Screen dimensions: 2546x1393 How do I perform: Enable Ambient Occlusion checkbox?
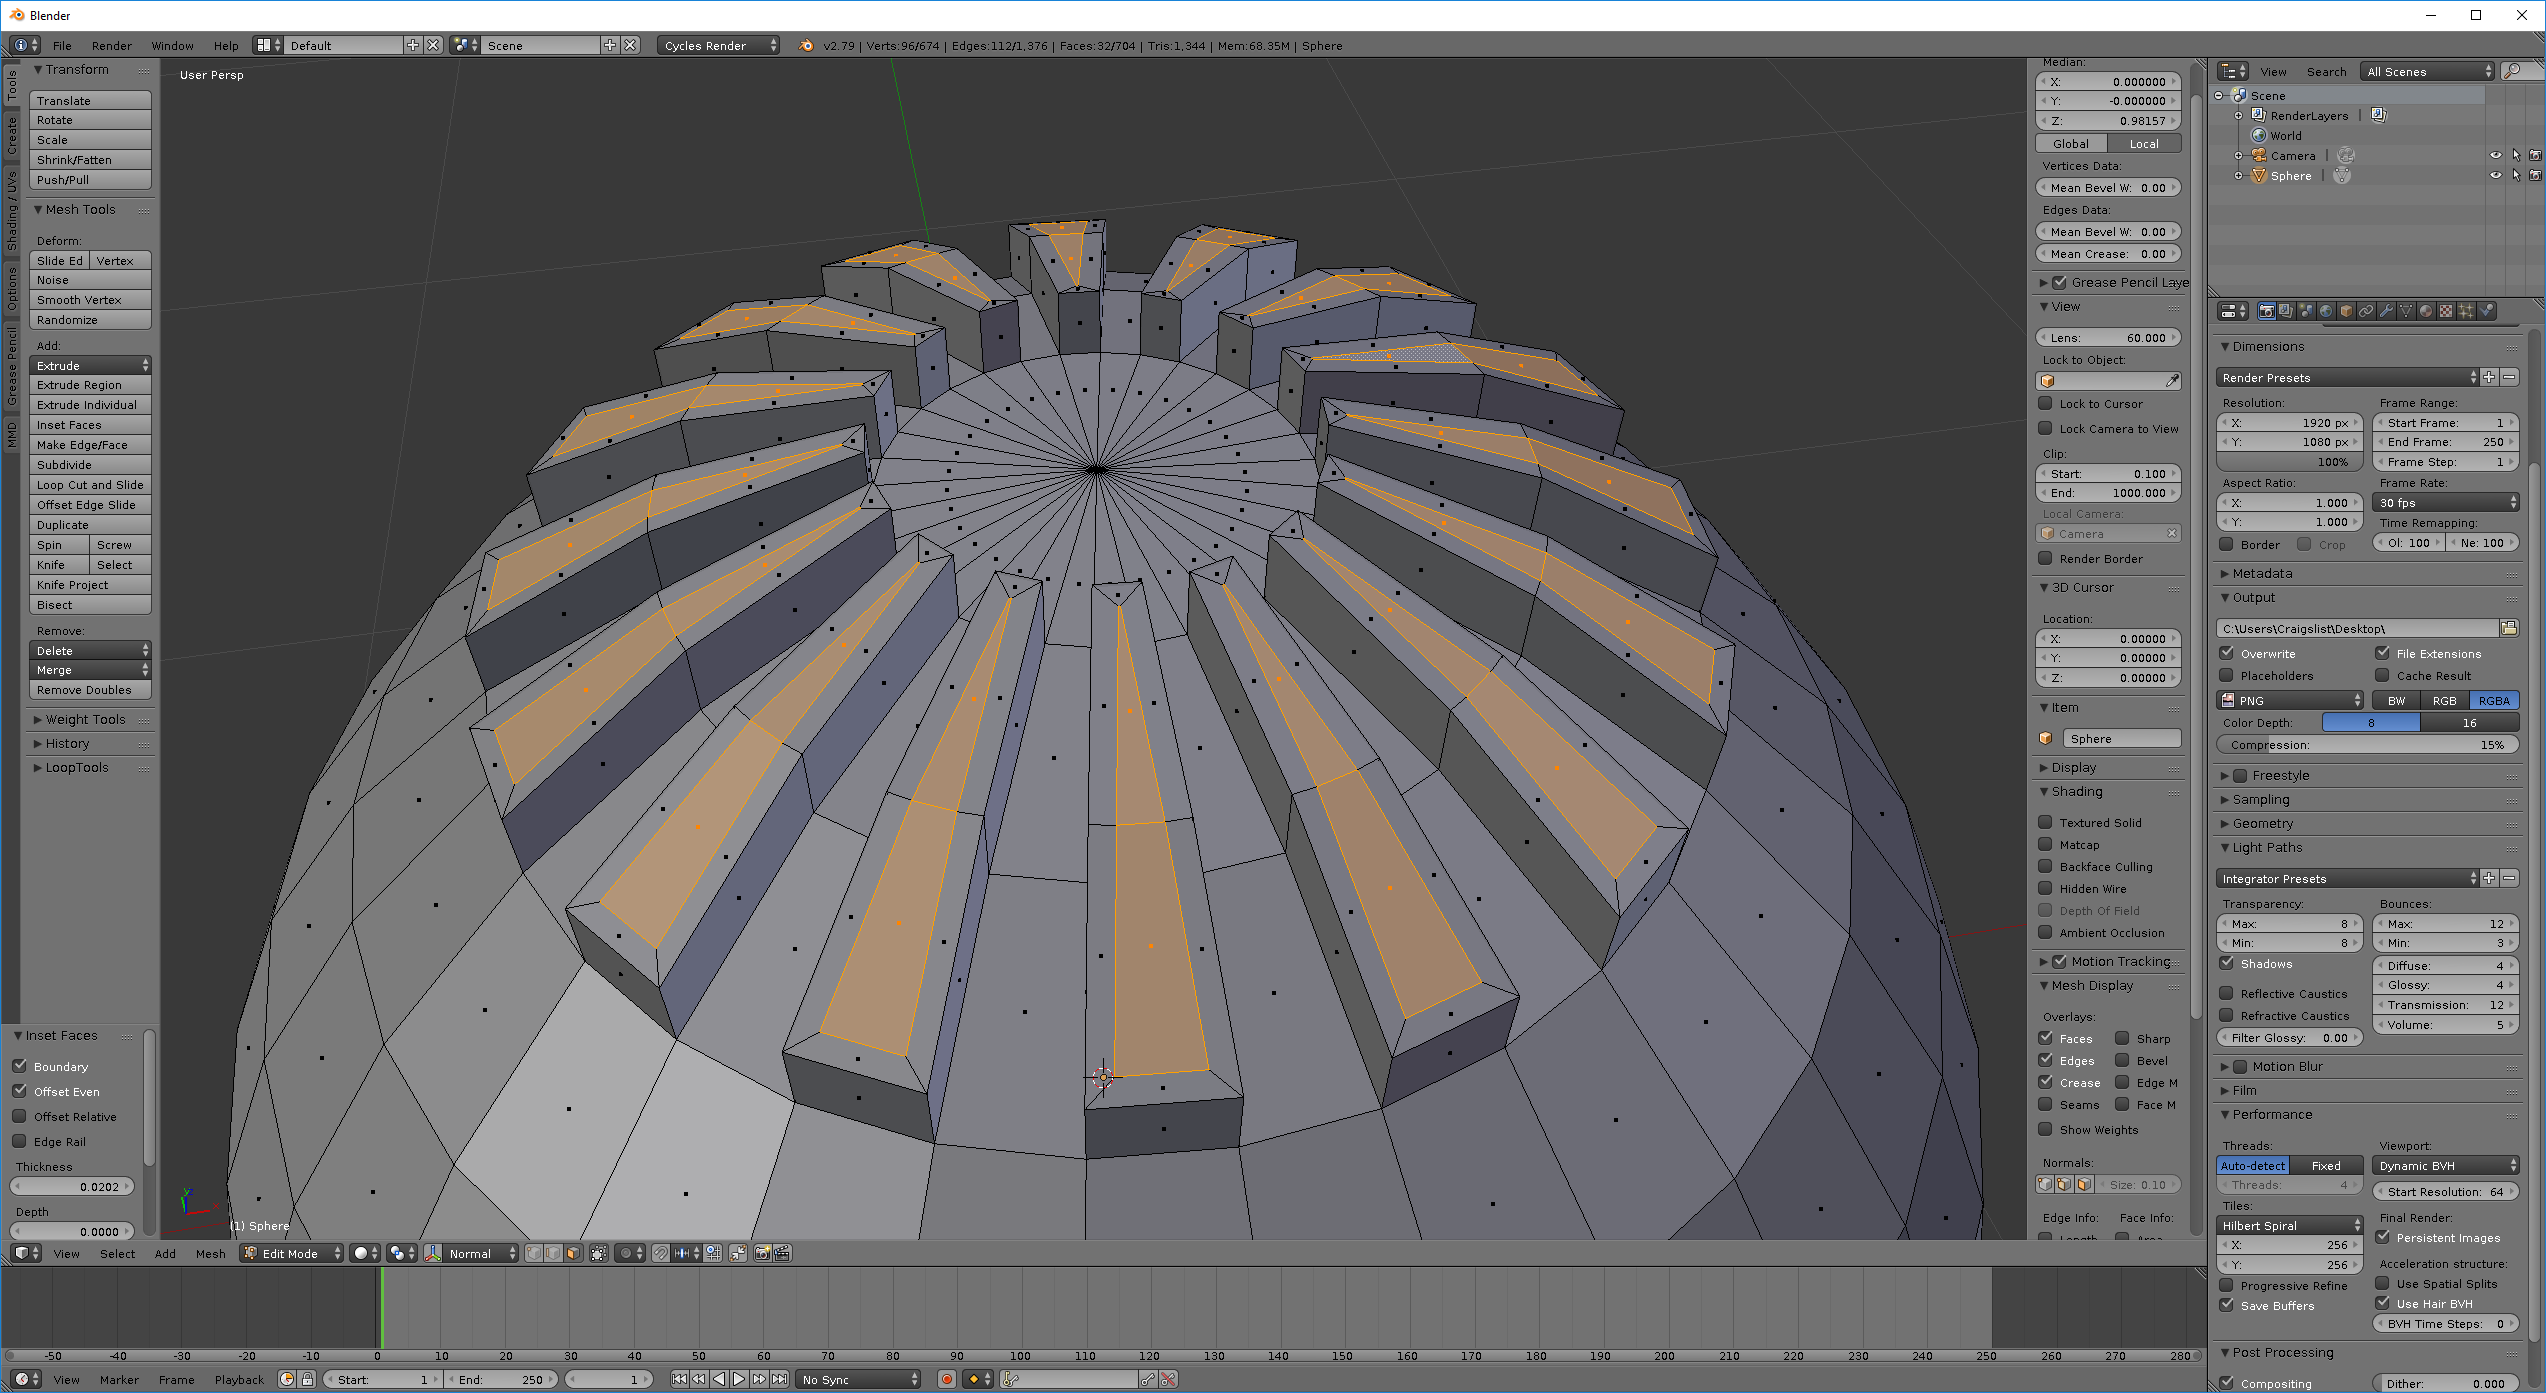coord(2046,932)
